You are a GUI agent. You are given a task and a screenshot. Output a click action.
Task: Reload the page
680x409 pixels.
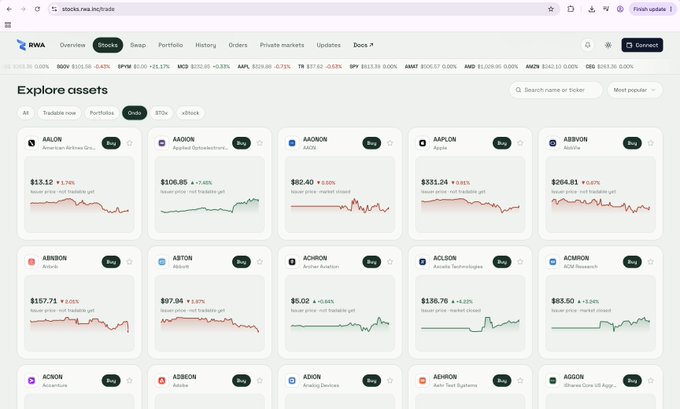tap(37, 9)
